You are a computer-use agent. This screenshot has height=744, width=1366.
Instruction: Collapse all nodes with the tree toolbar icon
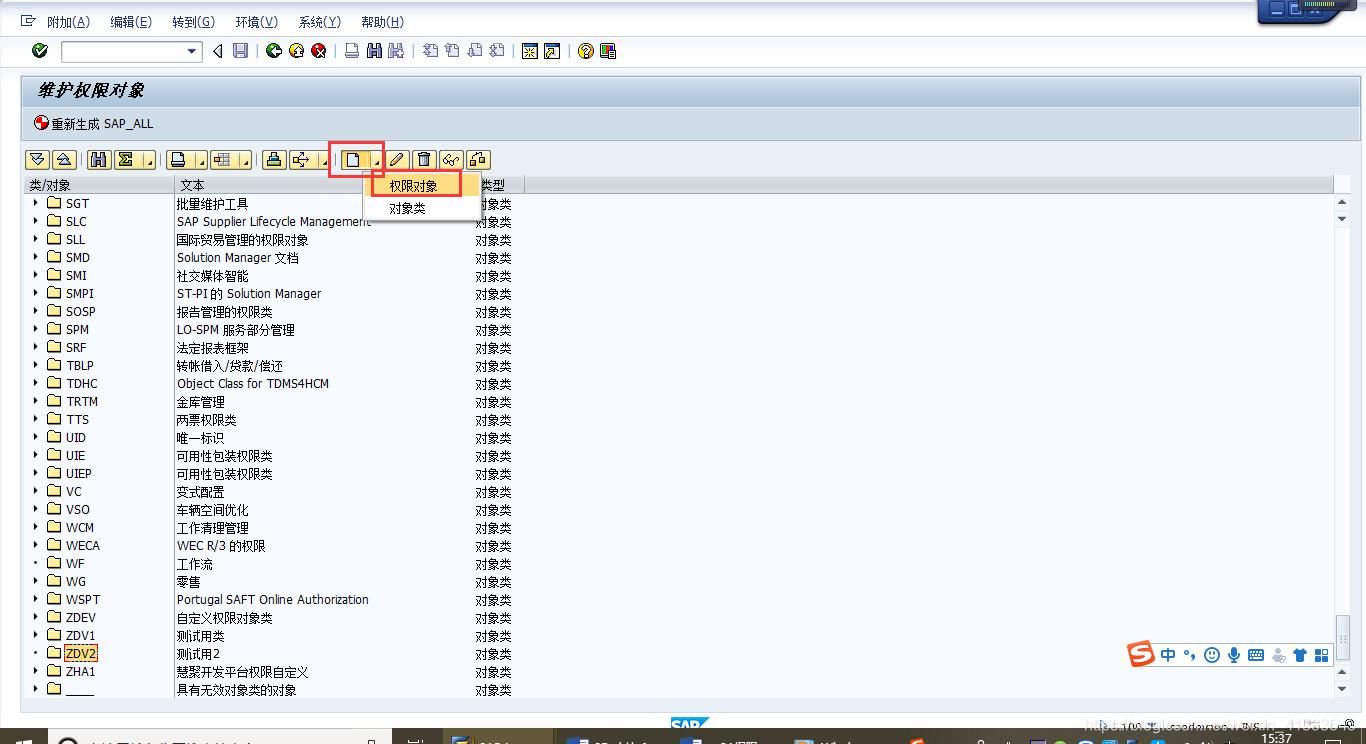pos(64,159)
